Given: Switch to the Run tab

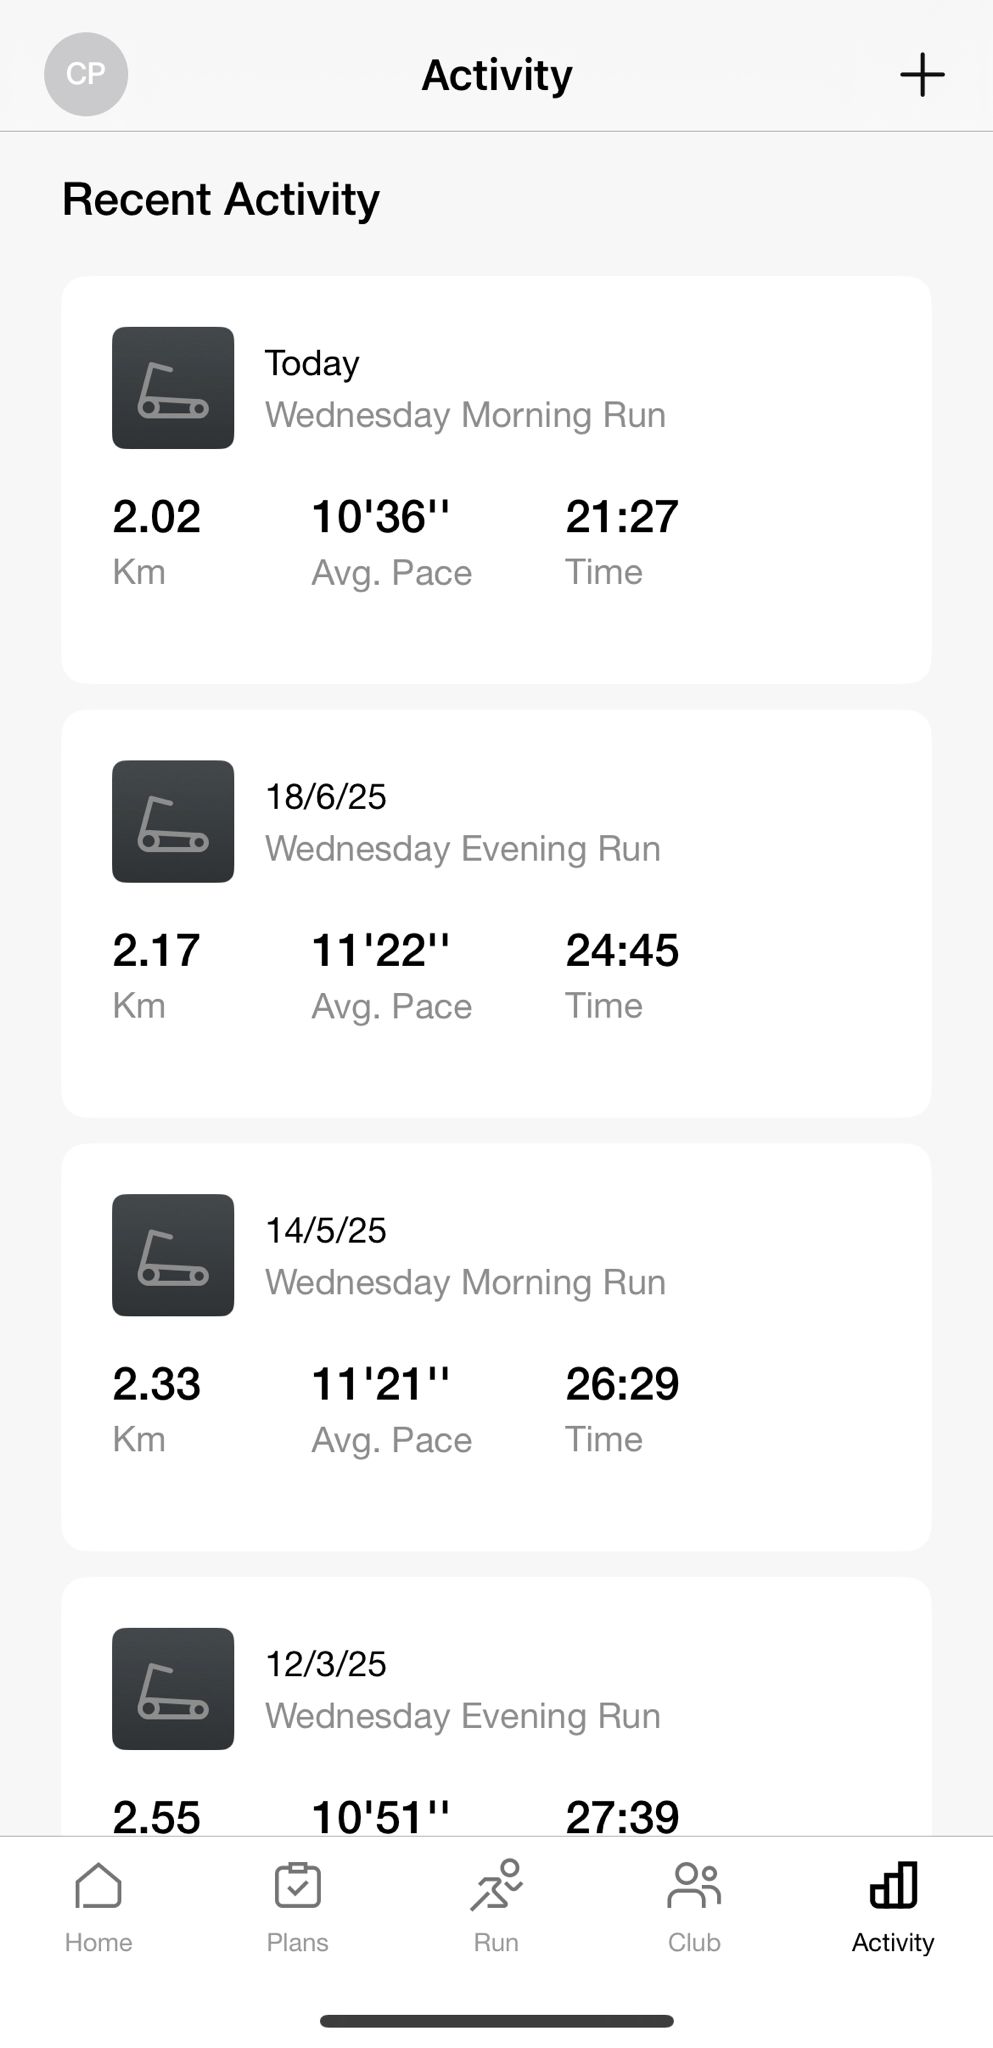Looking at the screenshot, I should [x=496, y=1906].
